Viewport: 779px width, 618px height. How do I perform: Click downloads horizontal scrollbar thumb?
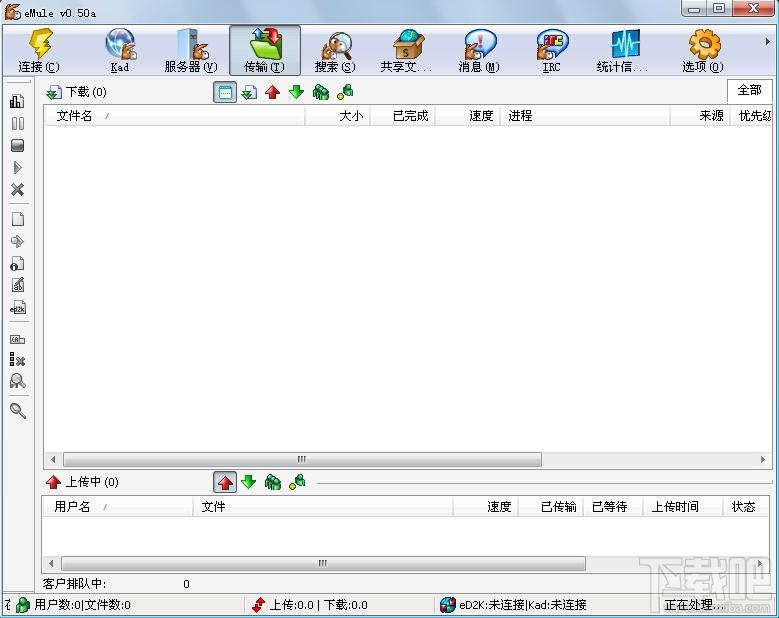pos(302,459)
